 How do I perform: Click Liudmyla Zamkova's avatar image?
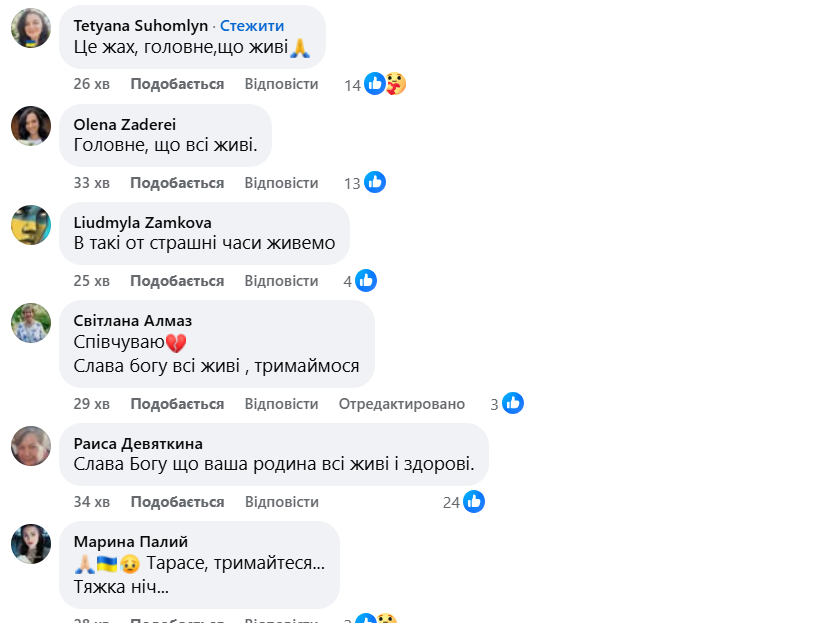click(31, 224)
